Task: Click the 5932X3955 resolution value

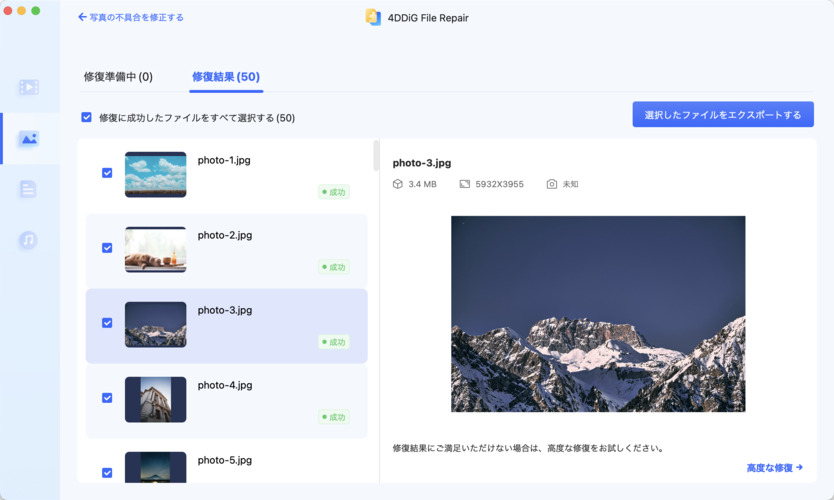Action: [x=499, y=184]
